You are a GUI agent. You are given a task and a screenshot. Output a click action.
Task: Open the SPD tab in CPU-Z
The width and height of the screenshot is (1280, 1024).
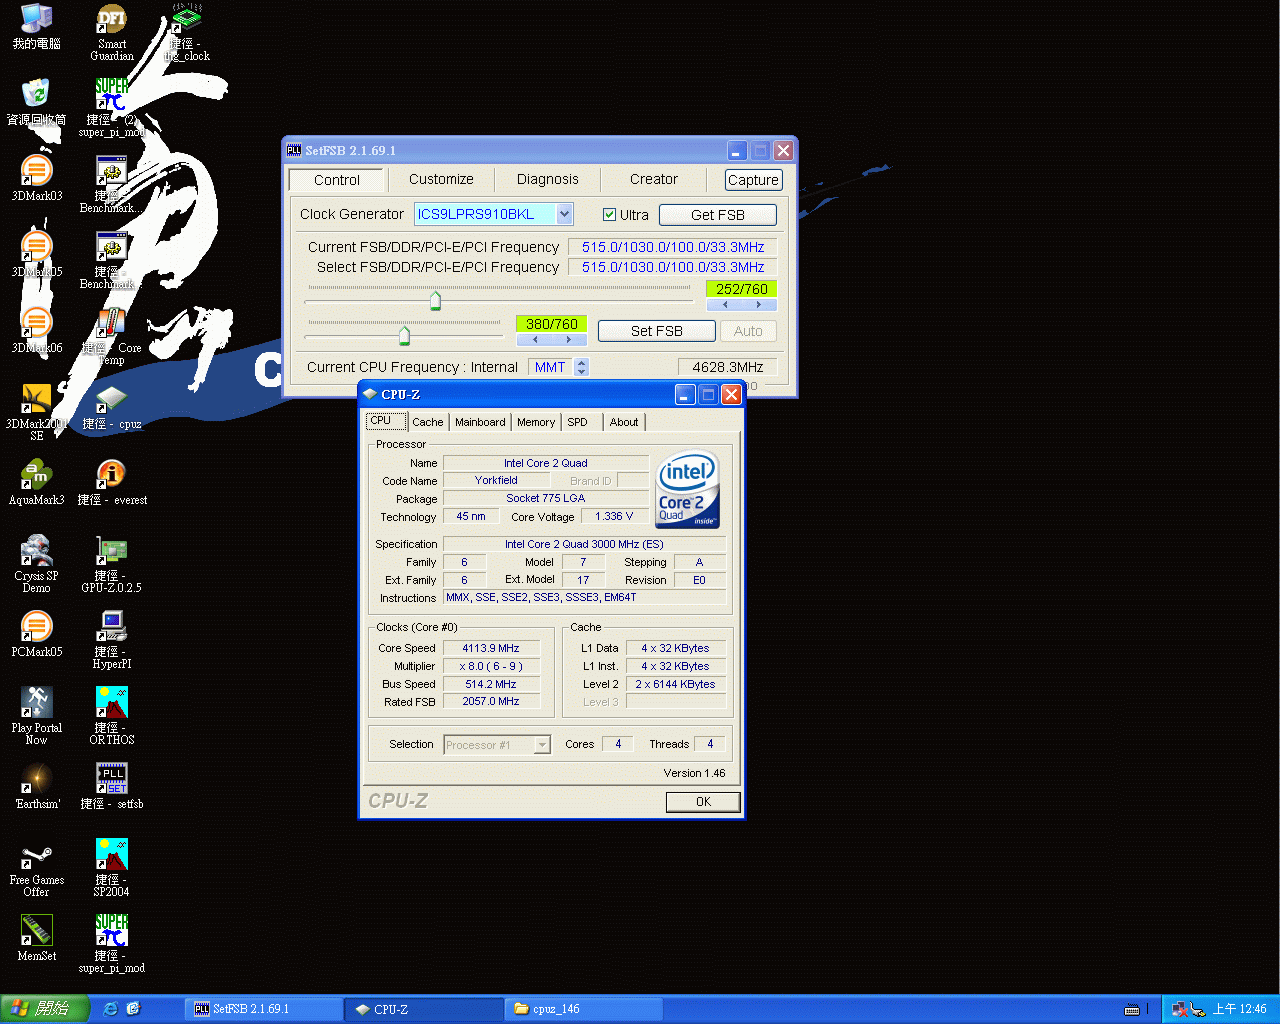point(577,422)
